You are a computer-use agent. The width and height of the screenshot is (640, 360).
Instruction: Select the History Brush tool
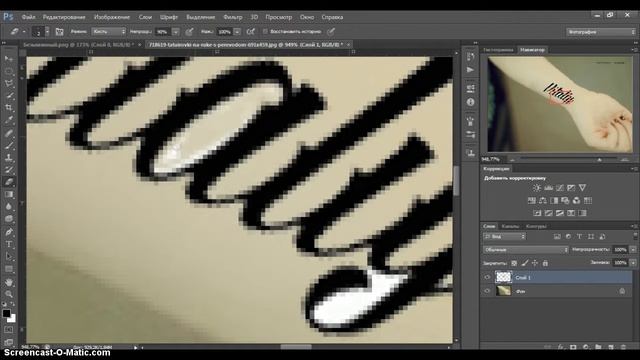[x=9, y=169]
